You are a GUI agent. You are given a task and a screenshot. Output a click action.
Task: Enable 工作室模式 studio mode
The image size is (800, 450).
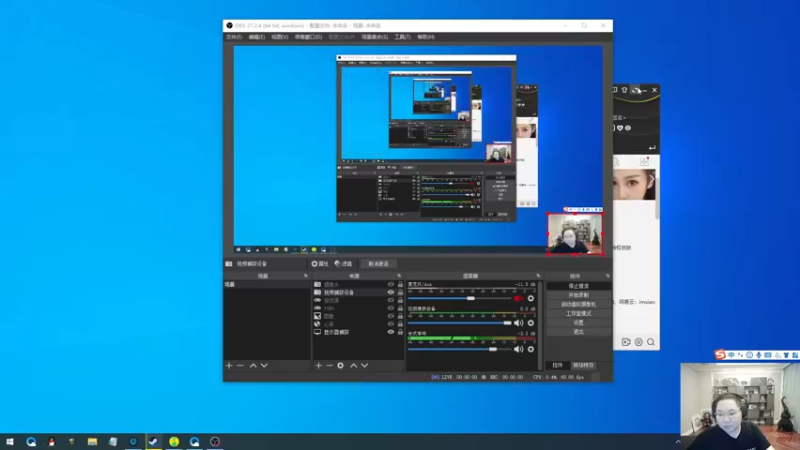pyautogui.click(x=579, y=314)
